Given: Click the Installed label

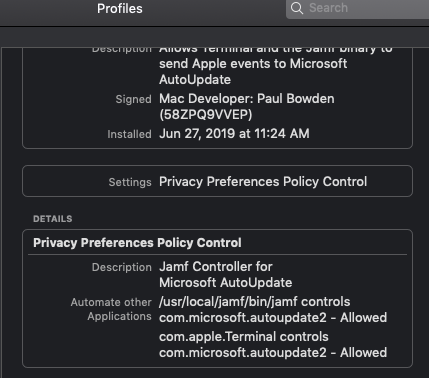Looking at the screenshot, I should pyautogui.click(x=129, y=134).
